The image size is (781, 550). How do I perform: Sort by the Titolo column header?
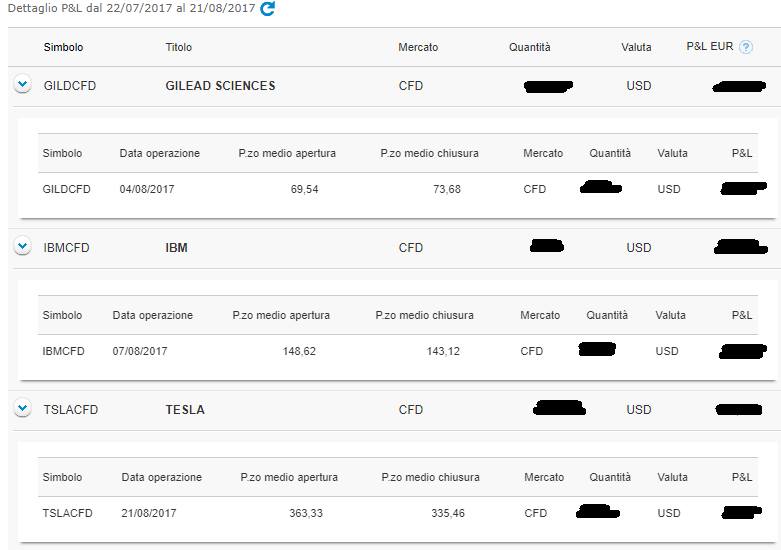[178, 47]
